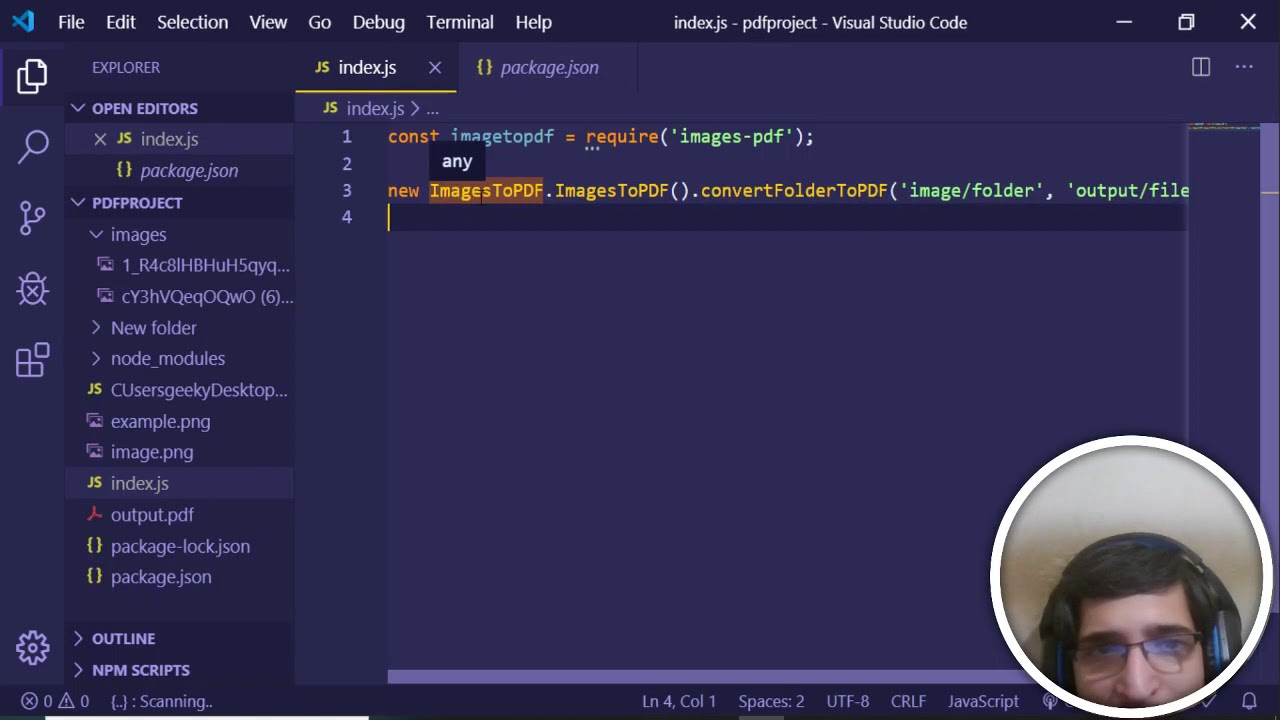The width and height of the screenshot is (1280, 720).
Task: Click the Manage gear icon
Action: click(32, 647)
